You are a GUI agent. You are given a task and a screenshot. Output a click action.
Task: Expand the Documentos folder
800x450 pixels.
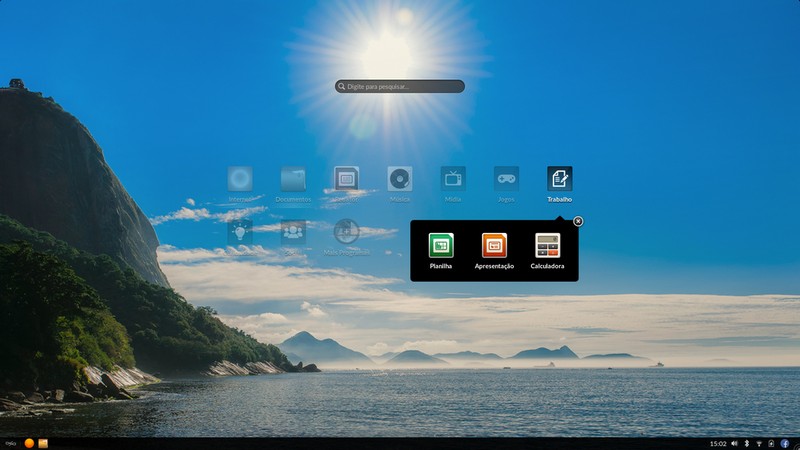293,179
